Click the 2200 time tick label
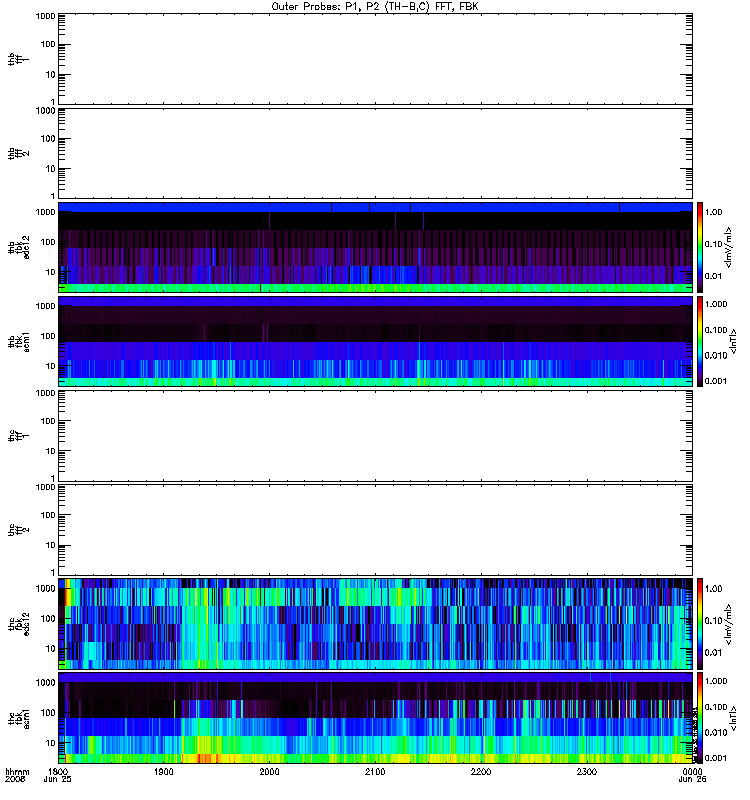Viewport: 750px width, 800px height. [481, 772]
